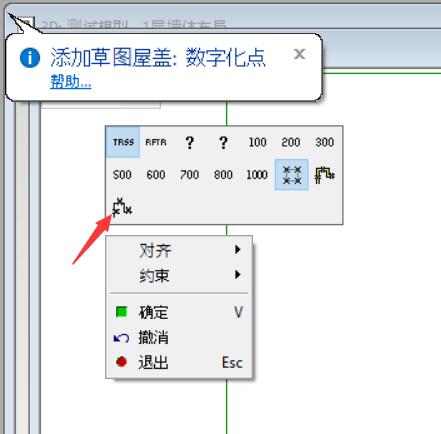Click 撤消 in the context menu
The image size is (441, 434).
pos(179,337)
